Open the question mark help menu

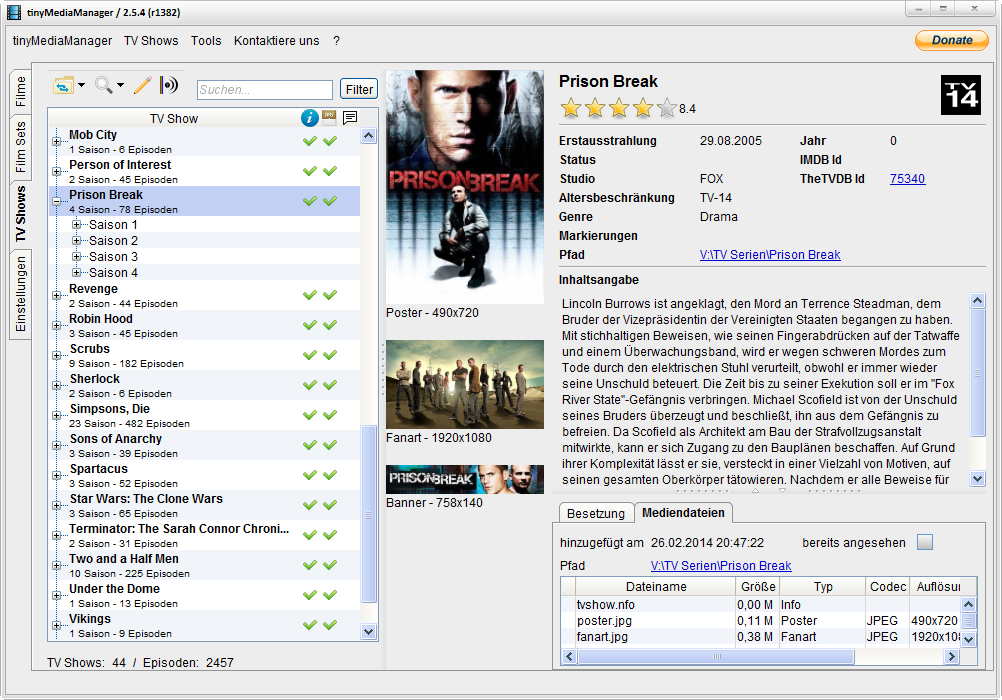coord(336,41)
